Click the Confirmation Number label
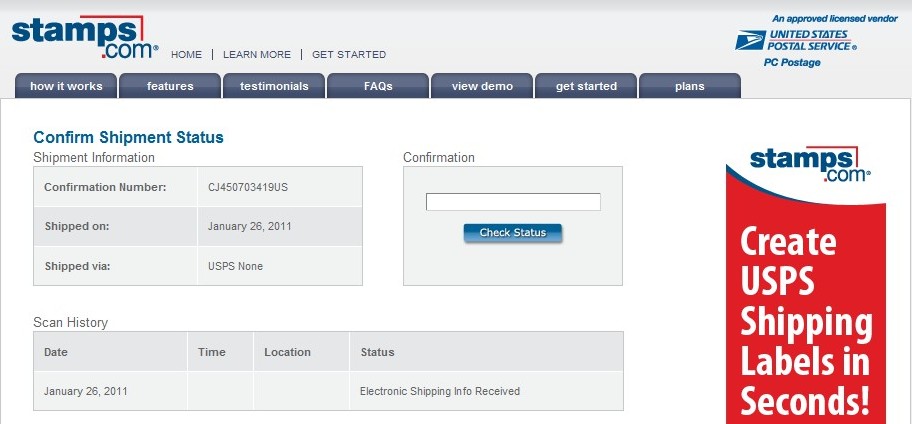The width and height of the screenshot is (912, 424). point(105,187)
